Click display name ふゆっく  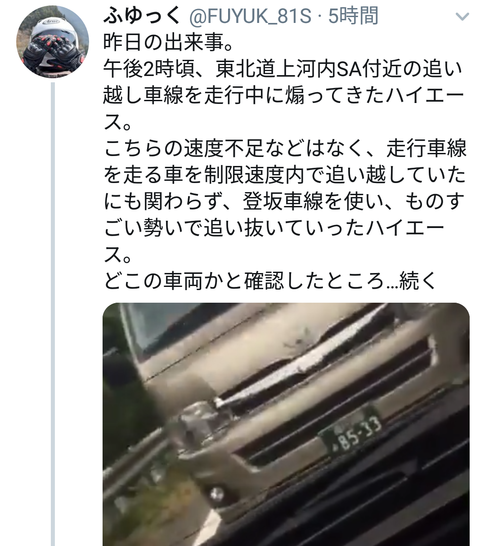(142, 16)
